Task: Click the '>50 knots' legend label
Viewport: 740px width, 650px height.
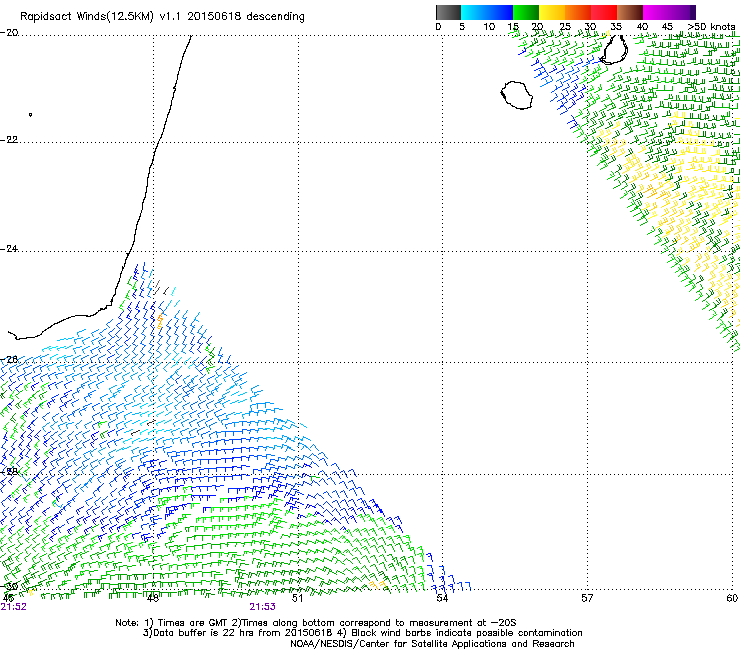Action: [x=711, y=27]
